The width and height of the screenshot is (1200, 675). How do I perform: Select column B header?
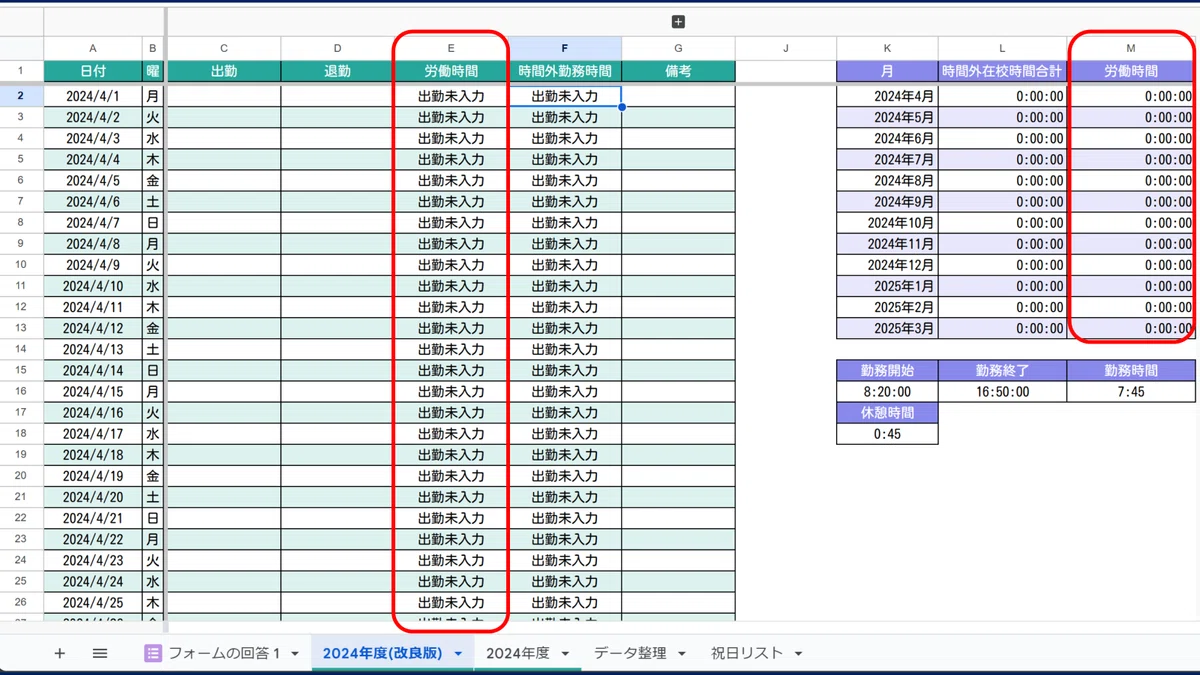coord(153,48)
